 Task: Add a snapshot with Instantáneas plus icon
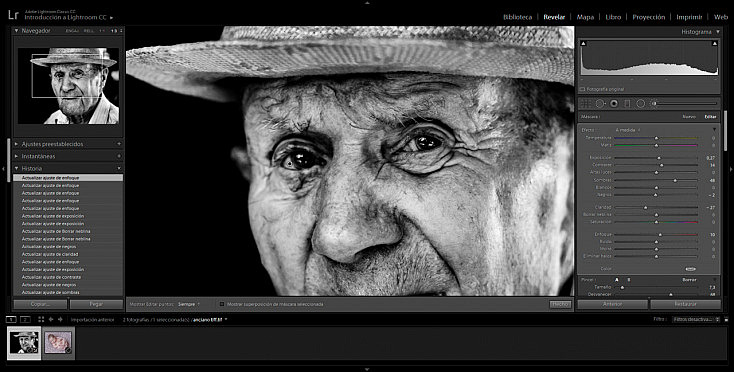(x=119, y=156)
